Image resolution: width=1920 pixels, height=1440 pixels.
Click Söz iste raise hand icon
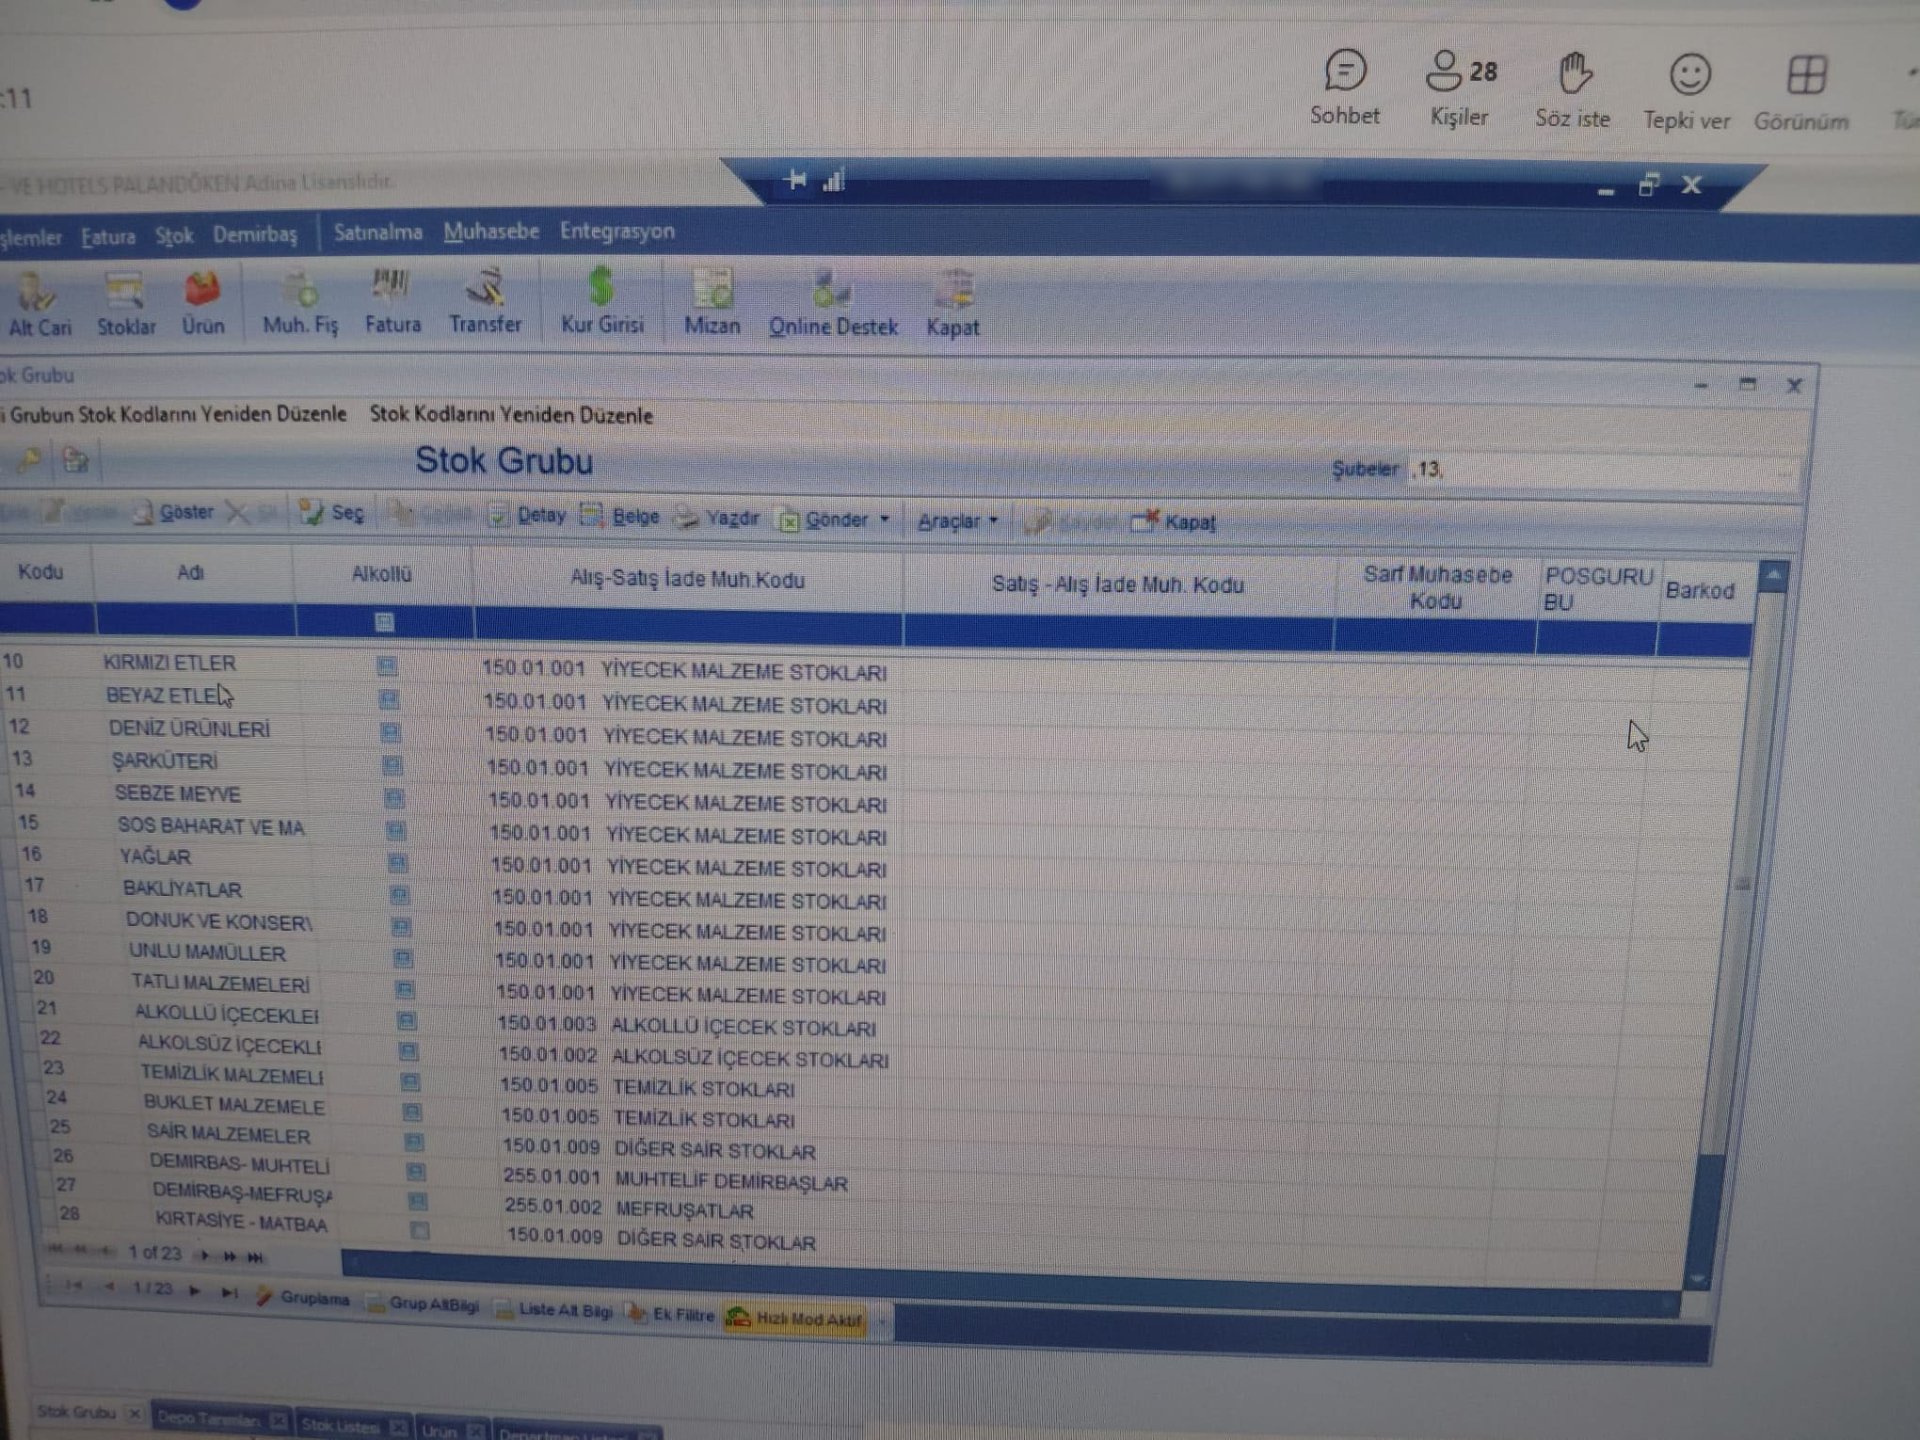(1573, 90)
